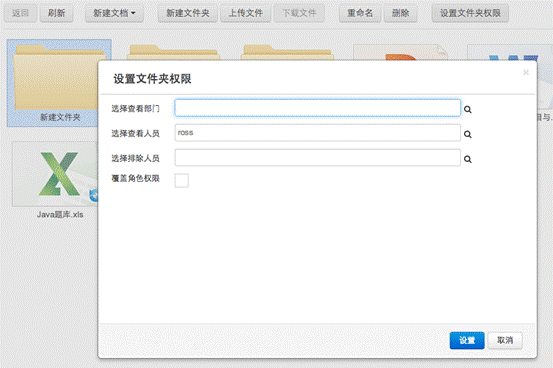Screen dimensions: 553x368
Task: Click the 新建文件夹 toolbar button
Action: click(188, 13)
